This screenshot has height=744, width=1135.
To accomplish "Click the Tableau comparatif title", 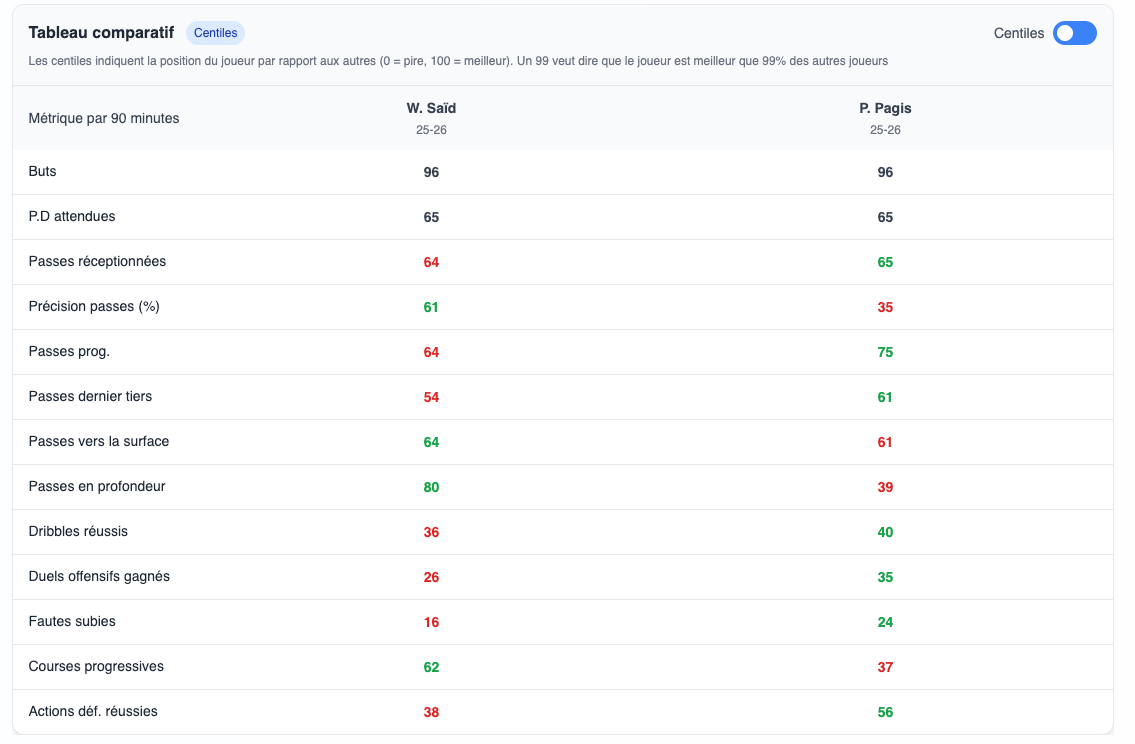I will (101, 33).
